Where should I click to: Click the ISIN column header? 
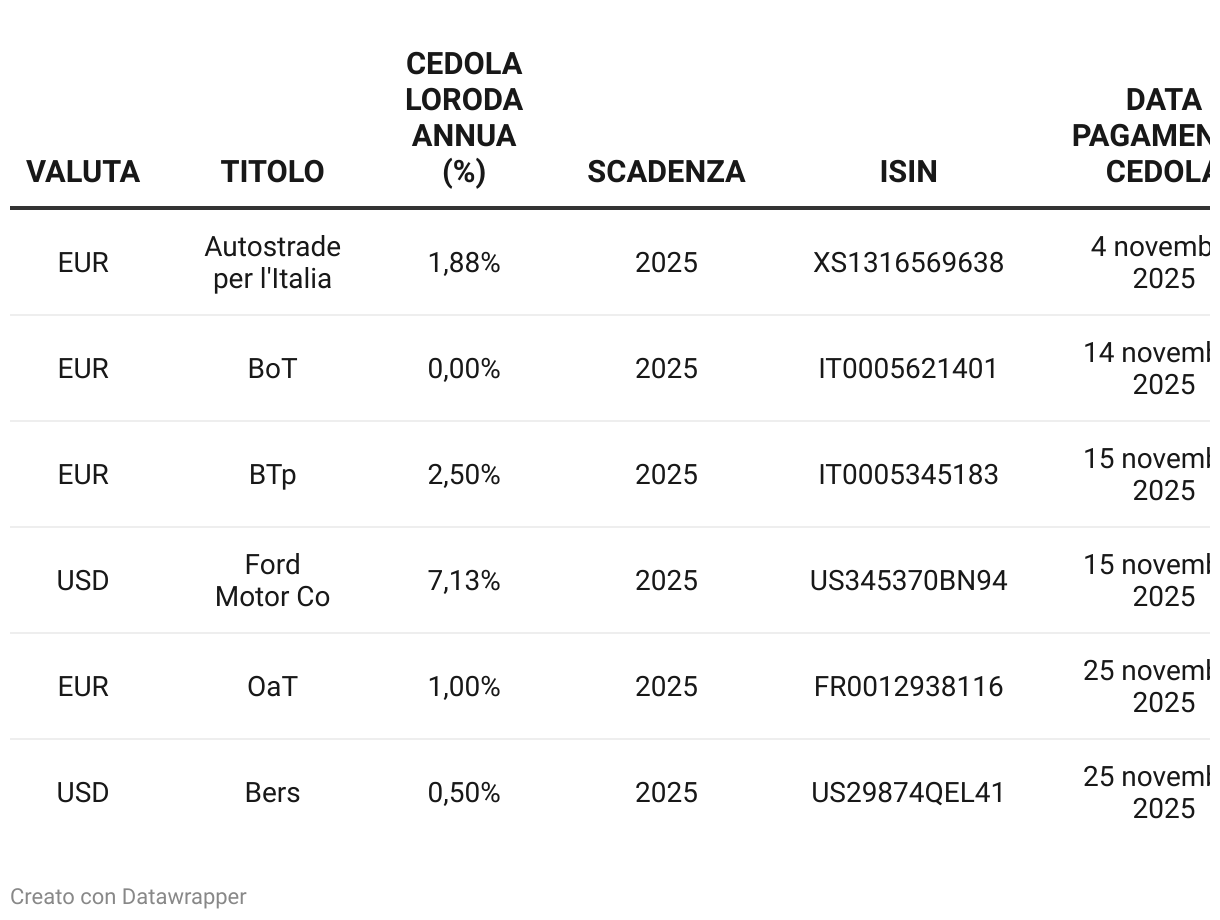pyautogui.click(x=908, y=172)
